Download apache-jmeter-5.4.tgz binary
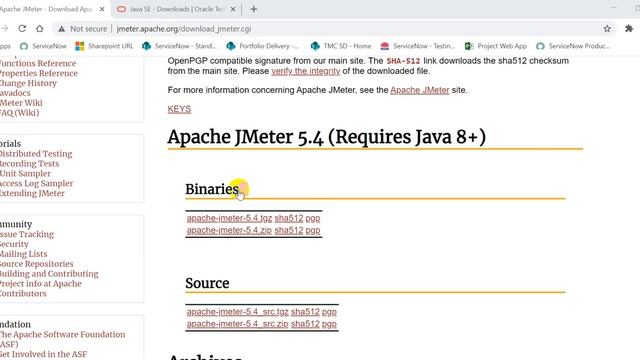The image size is (640, 360). point(229,218)
